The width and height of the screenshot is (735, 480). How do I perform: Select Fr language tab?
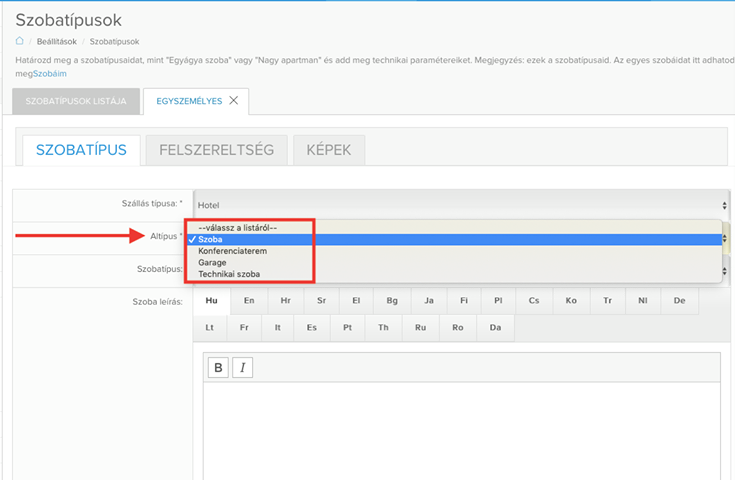click(x=244, y=328)
